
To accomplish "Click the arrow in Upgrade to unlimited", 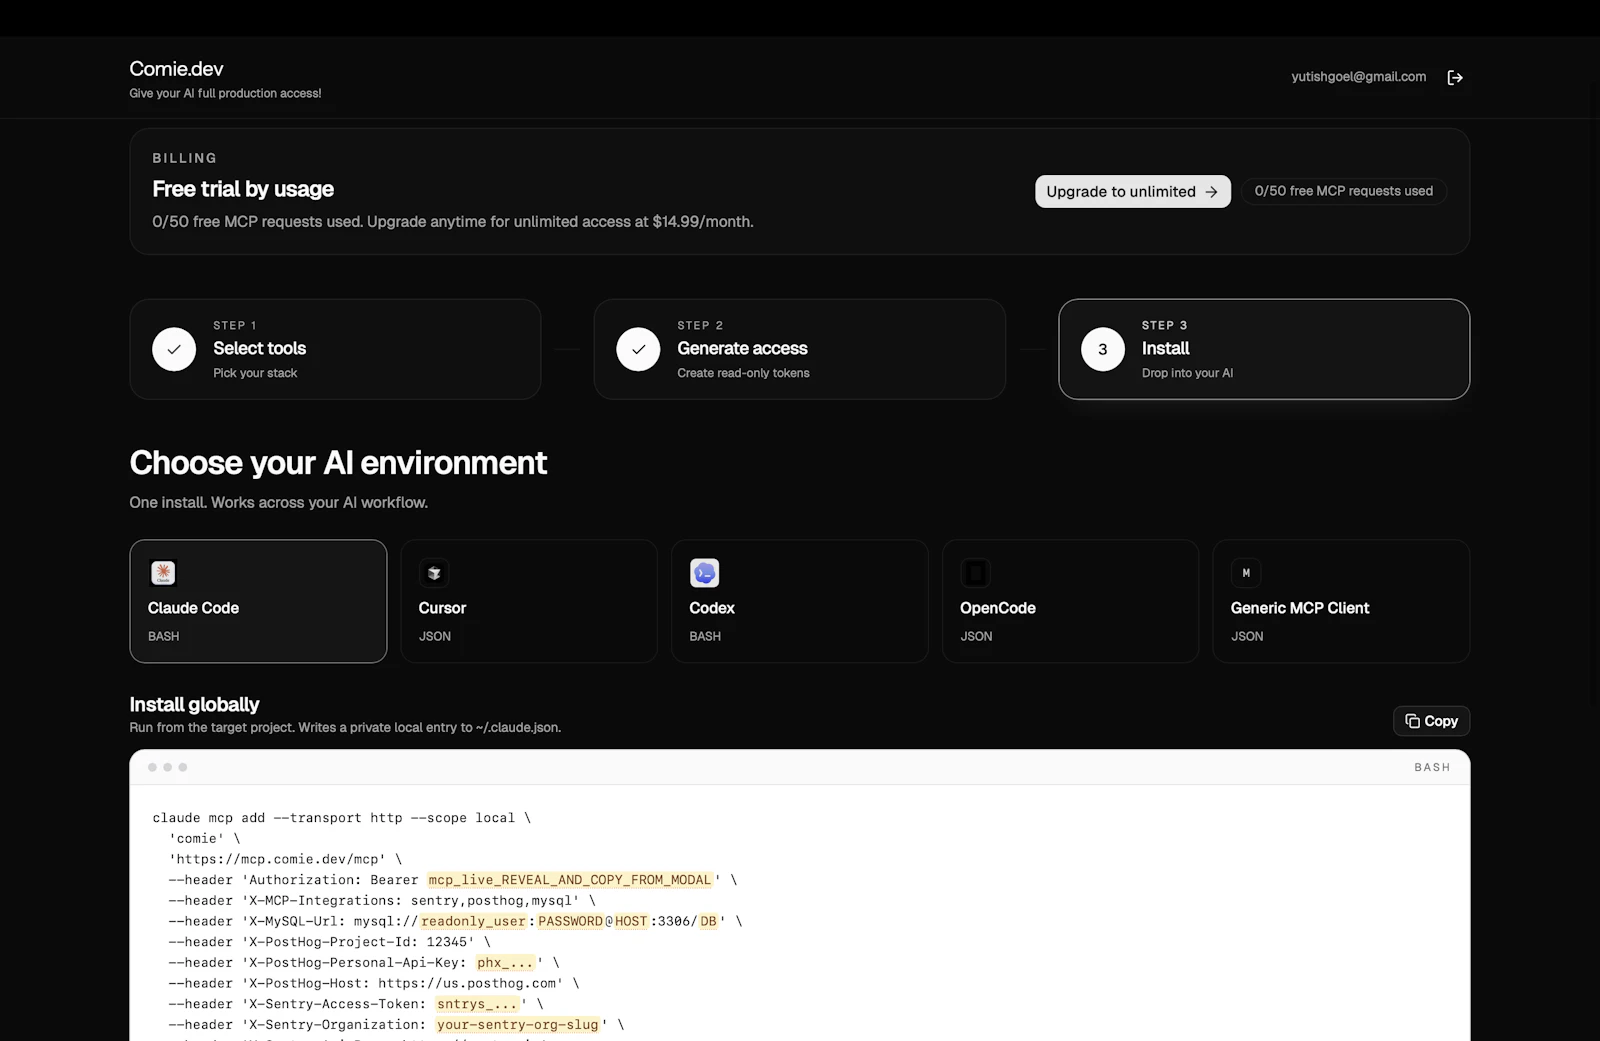I will coord(1211,192).
